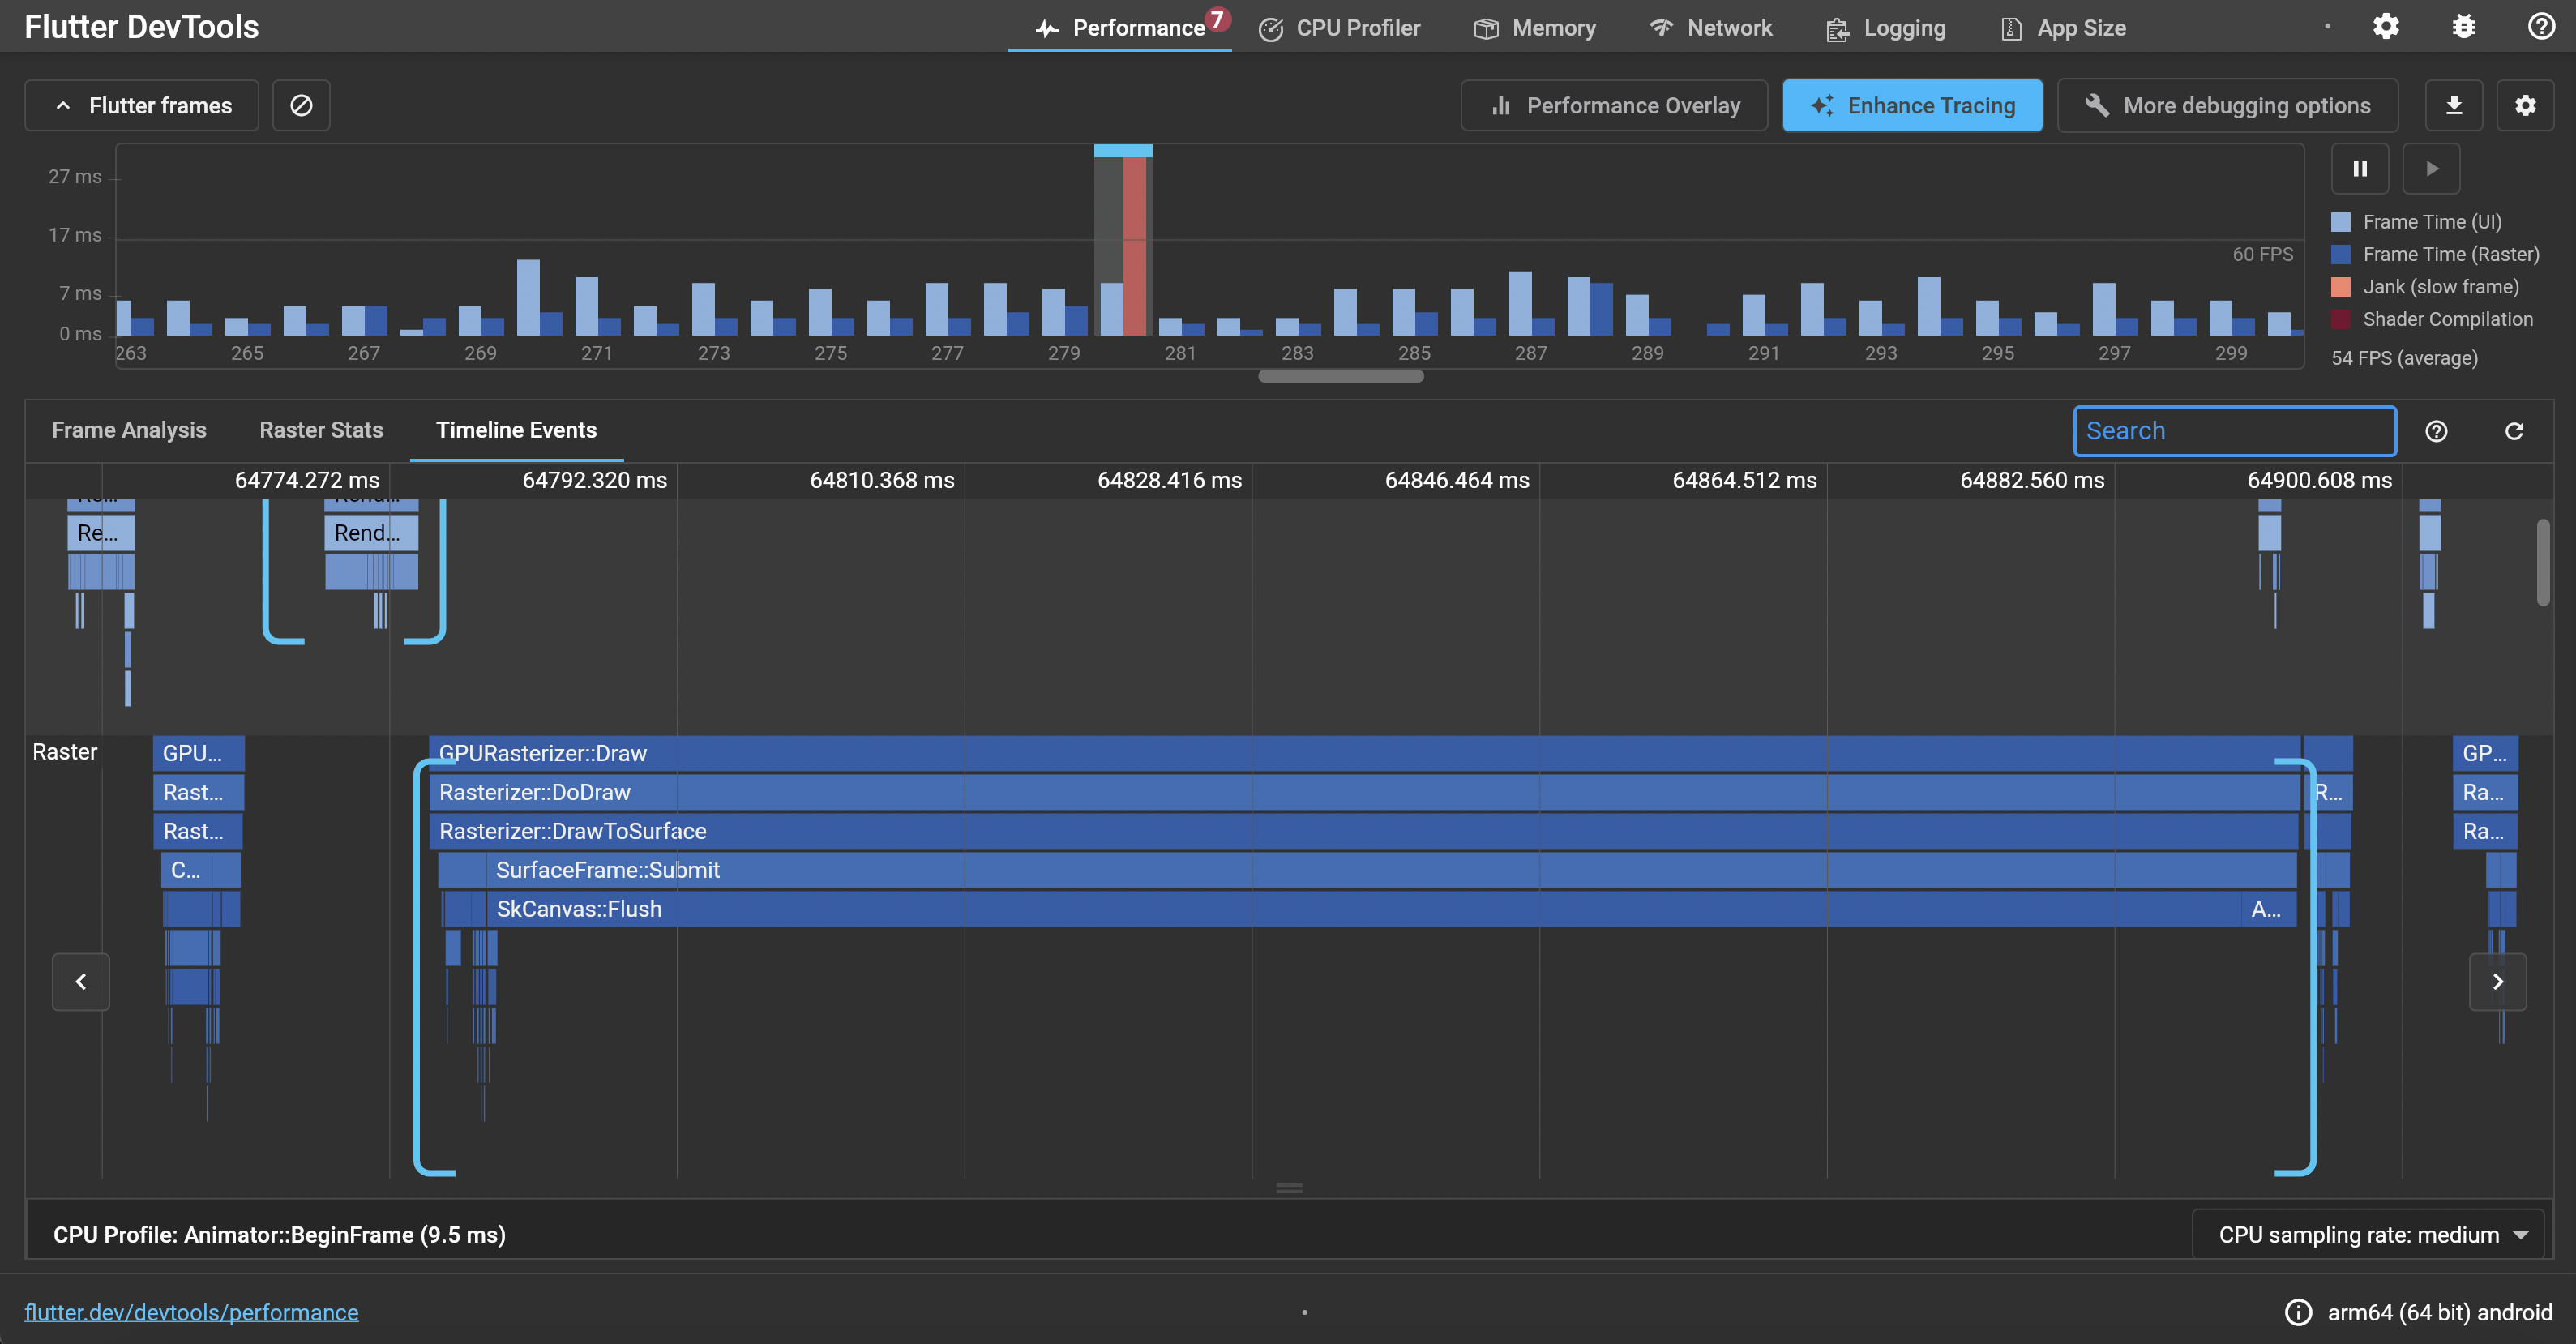Click the search help question icon
The height and width of the screenshot is (1344, 2576).
point(2436,431)
